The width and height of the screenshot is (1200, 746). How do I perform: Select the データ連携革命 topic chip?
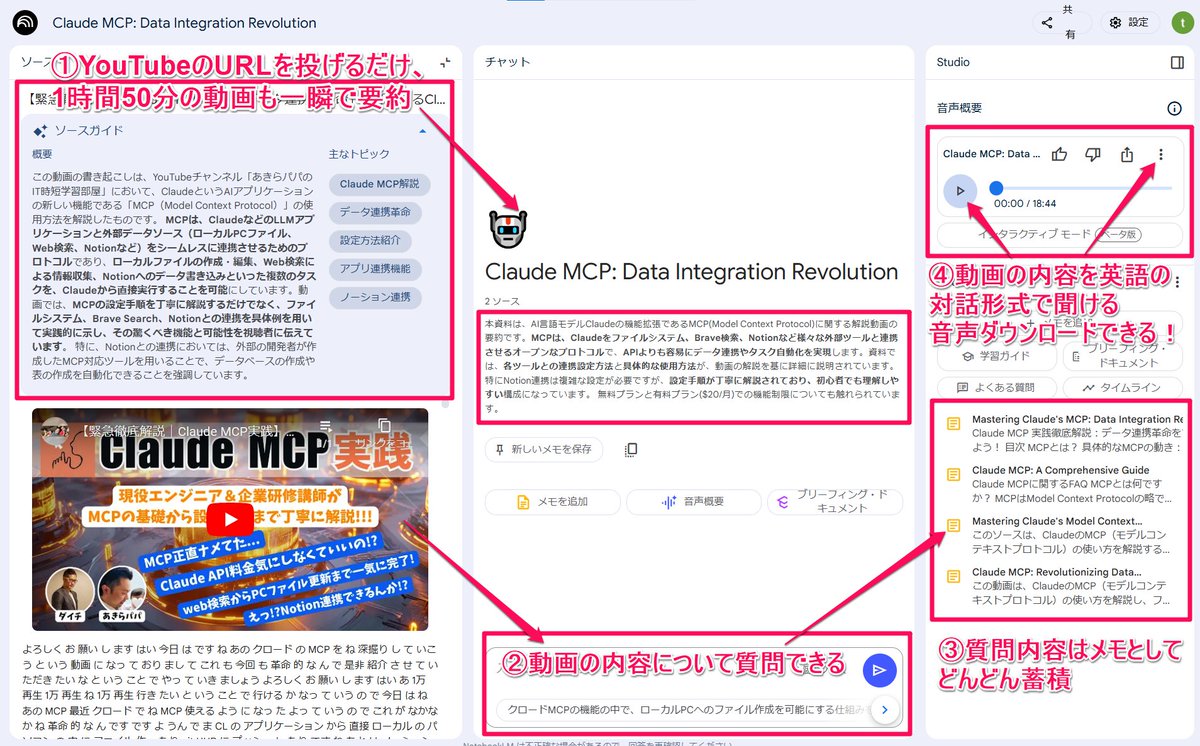pos(375,212)
